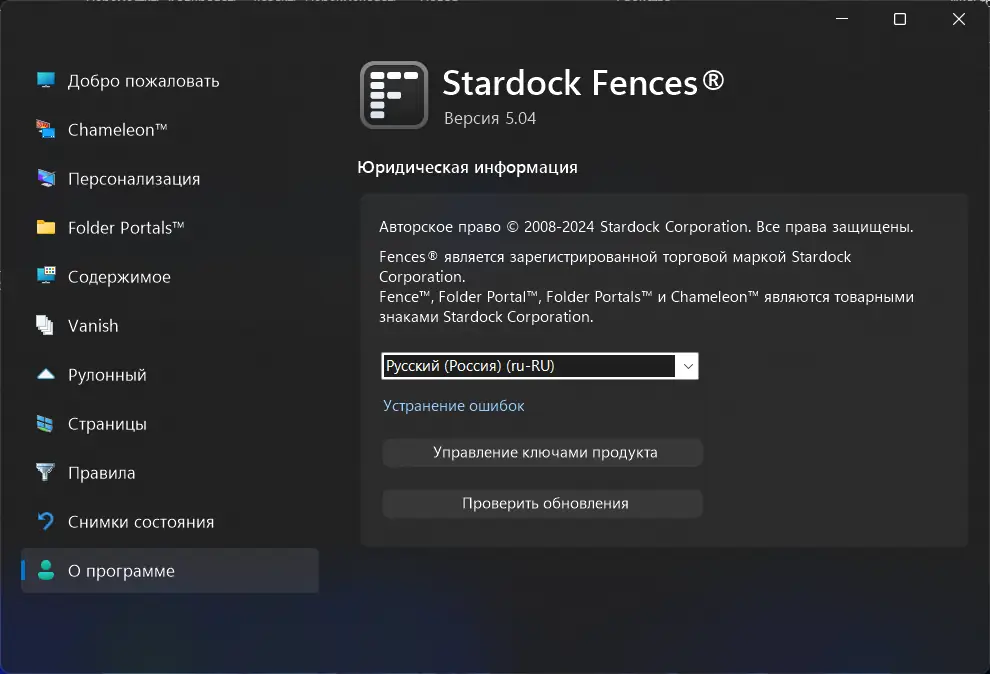Click the Снимки состояния restore icon

45,521
